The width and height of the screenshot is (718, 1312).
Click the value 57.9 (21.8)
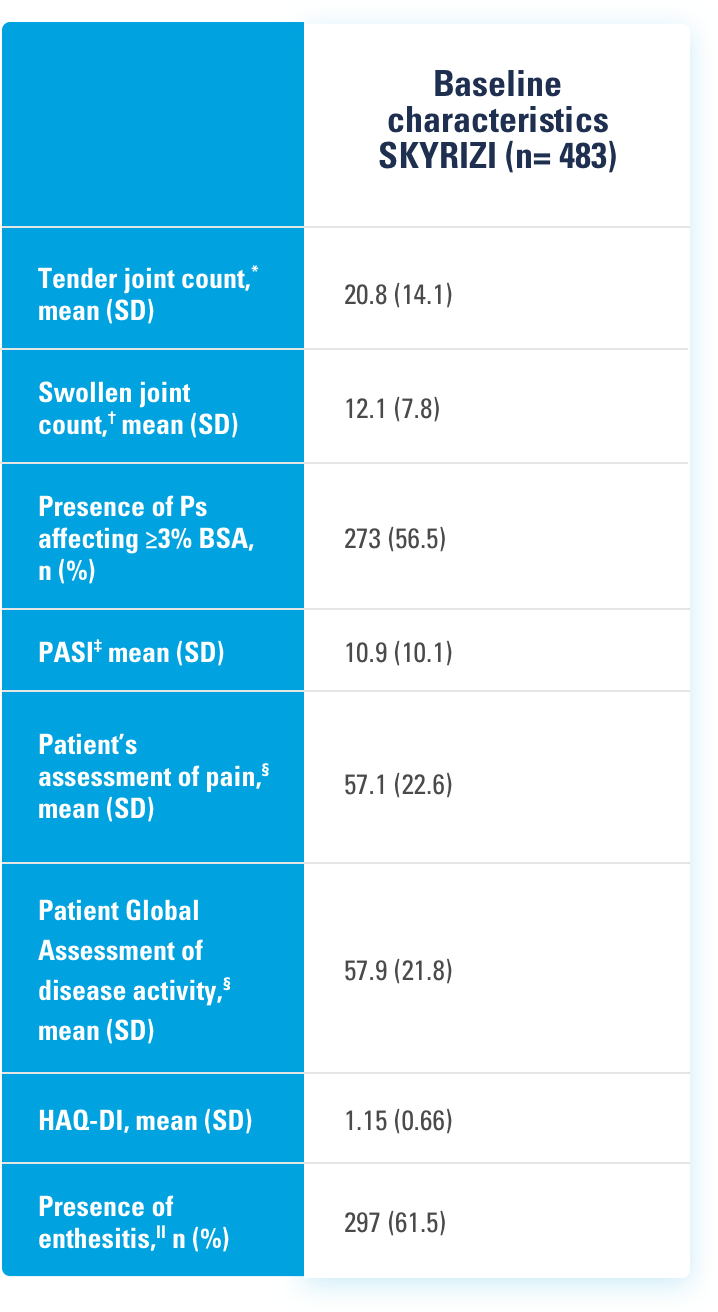398,970
